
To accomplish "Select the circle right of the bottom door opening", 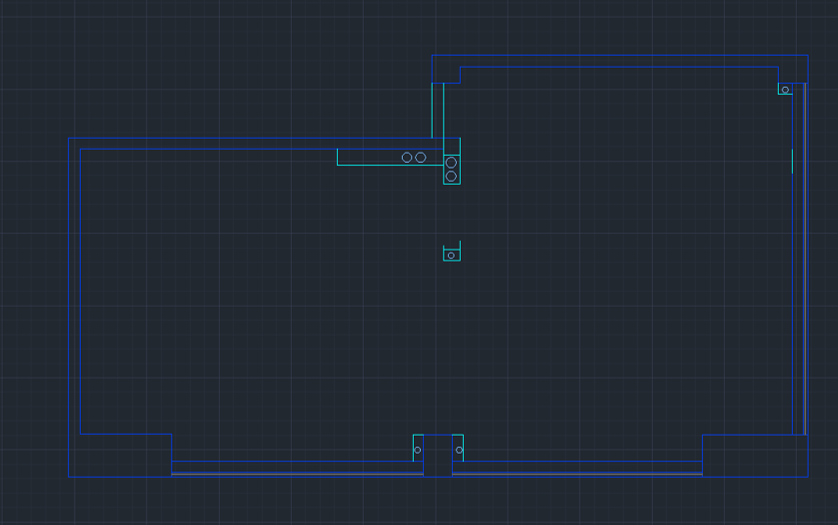I will coord(459,450).
